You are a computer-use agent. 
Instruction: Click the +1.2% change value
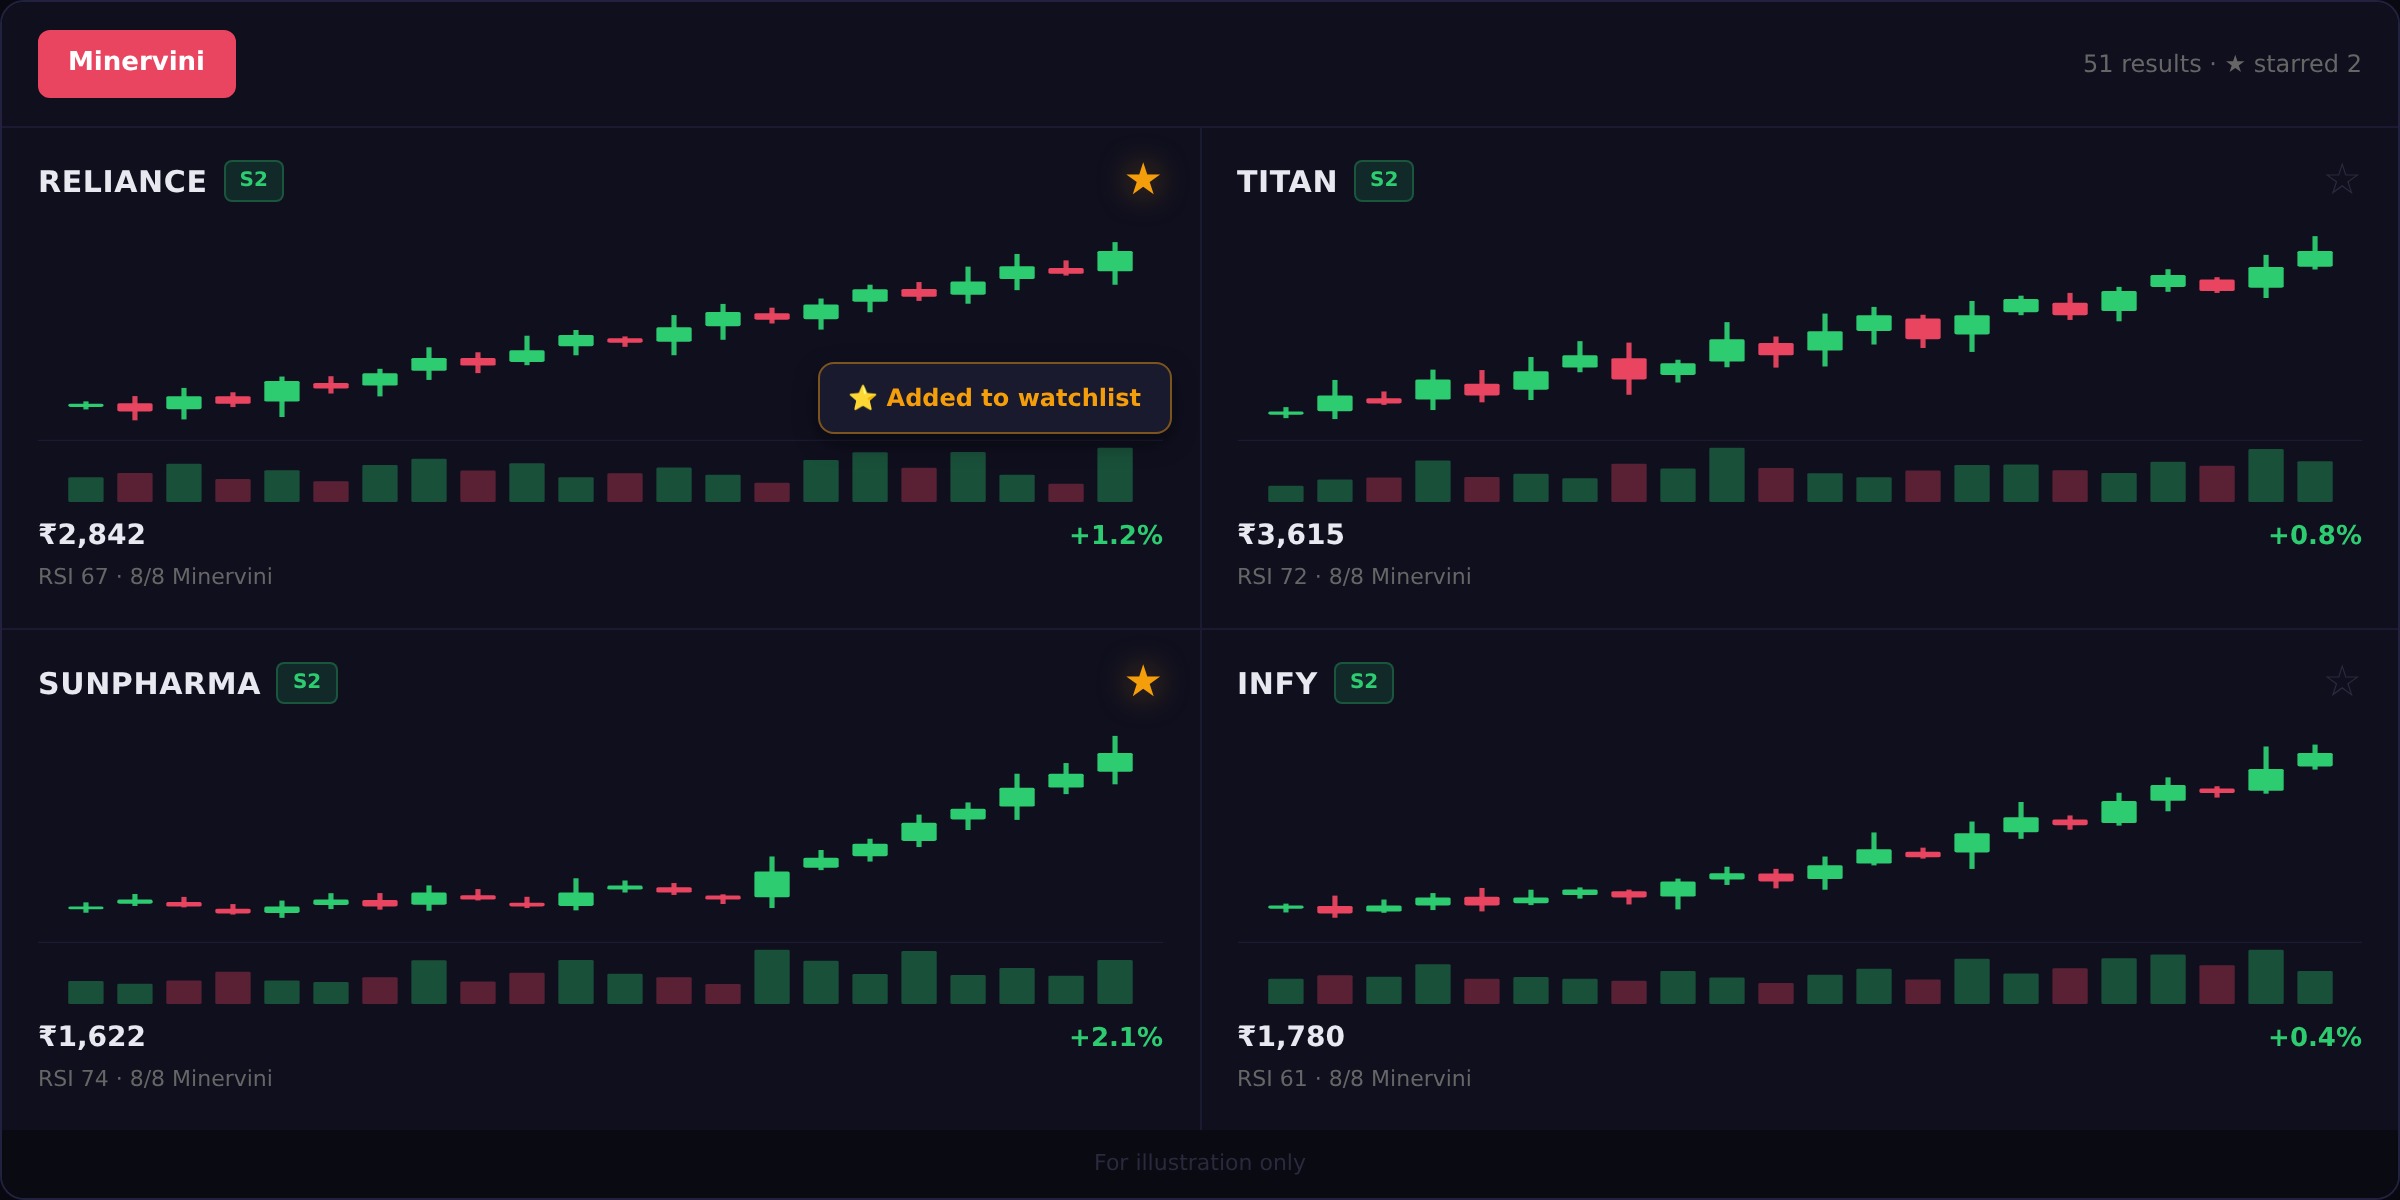[x=1116, y=536]
